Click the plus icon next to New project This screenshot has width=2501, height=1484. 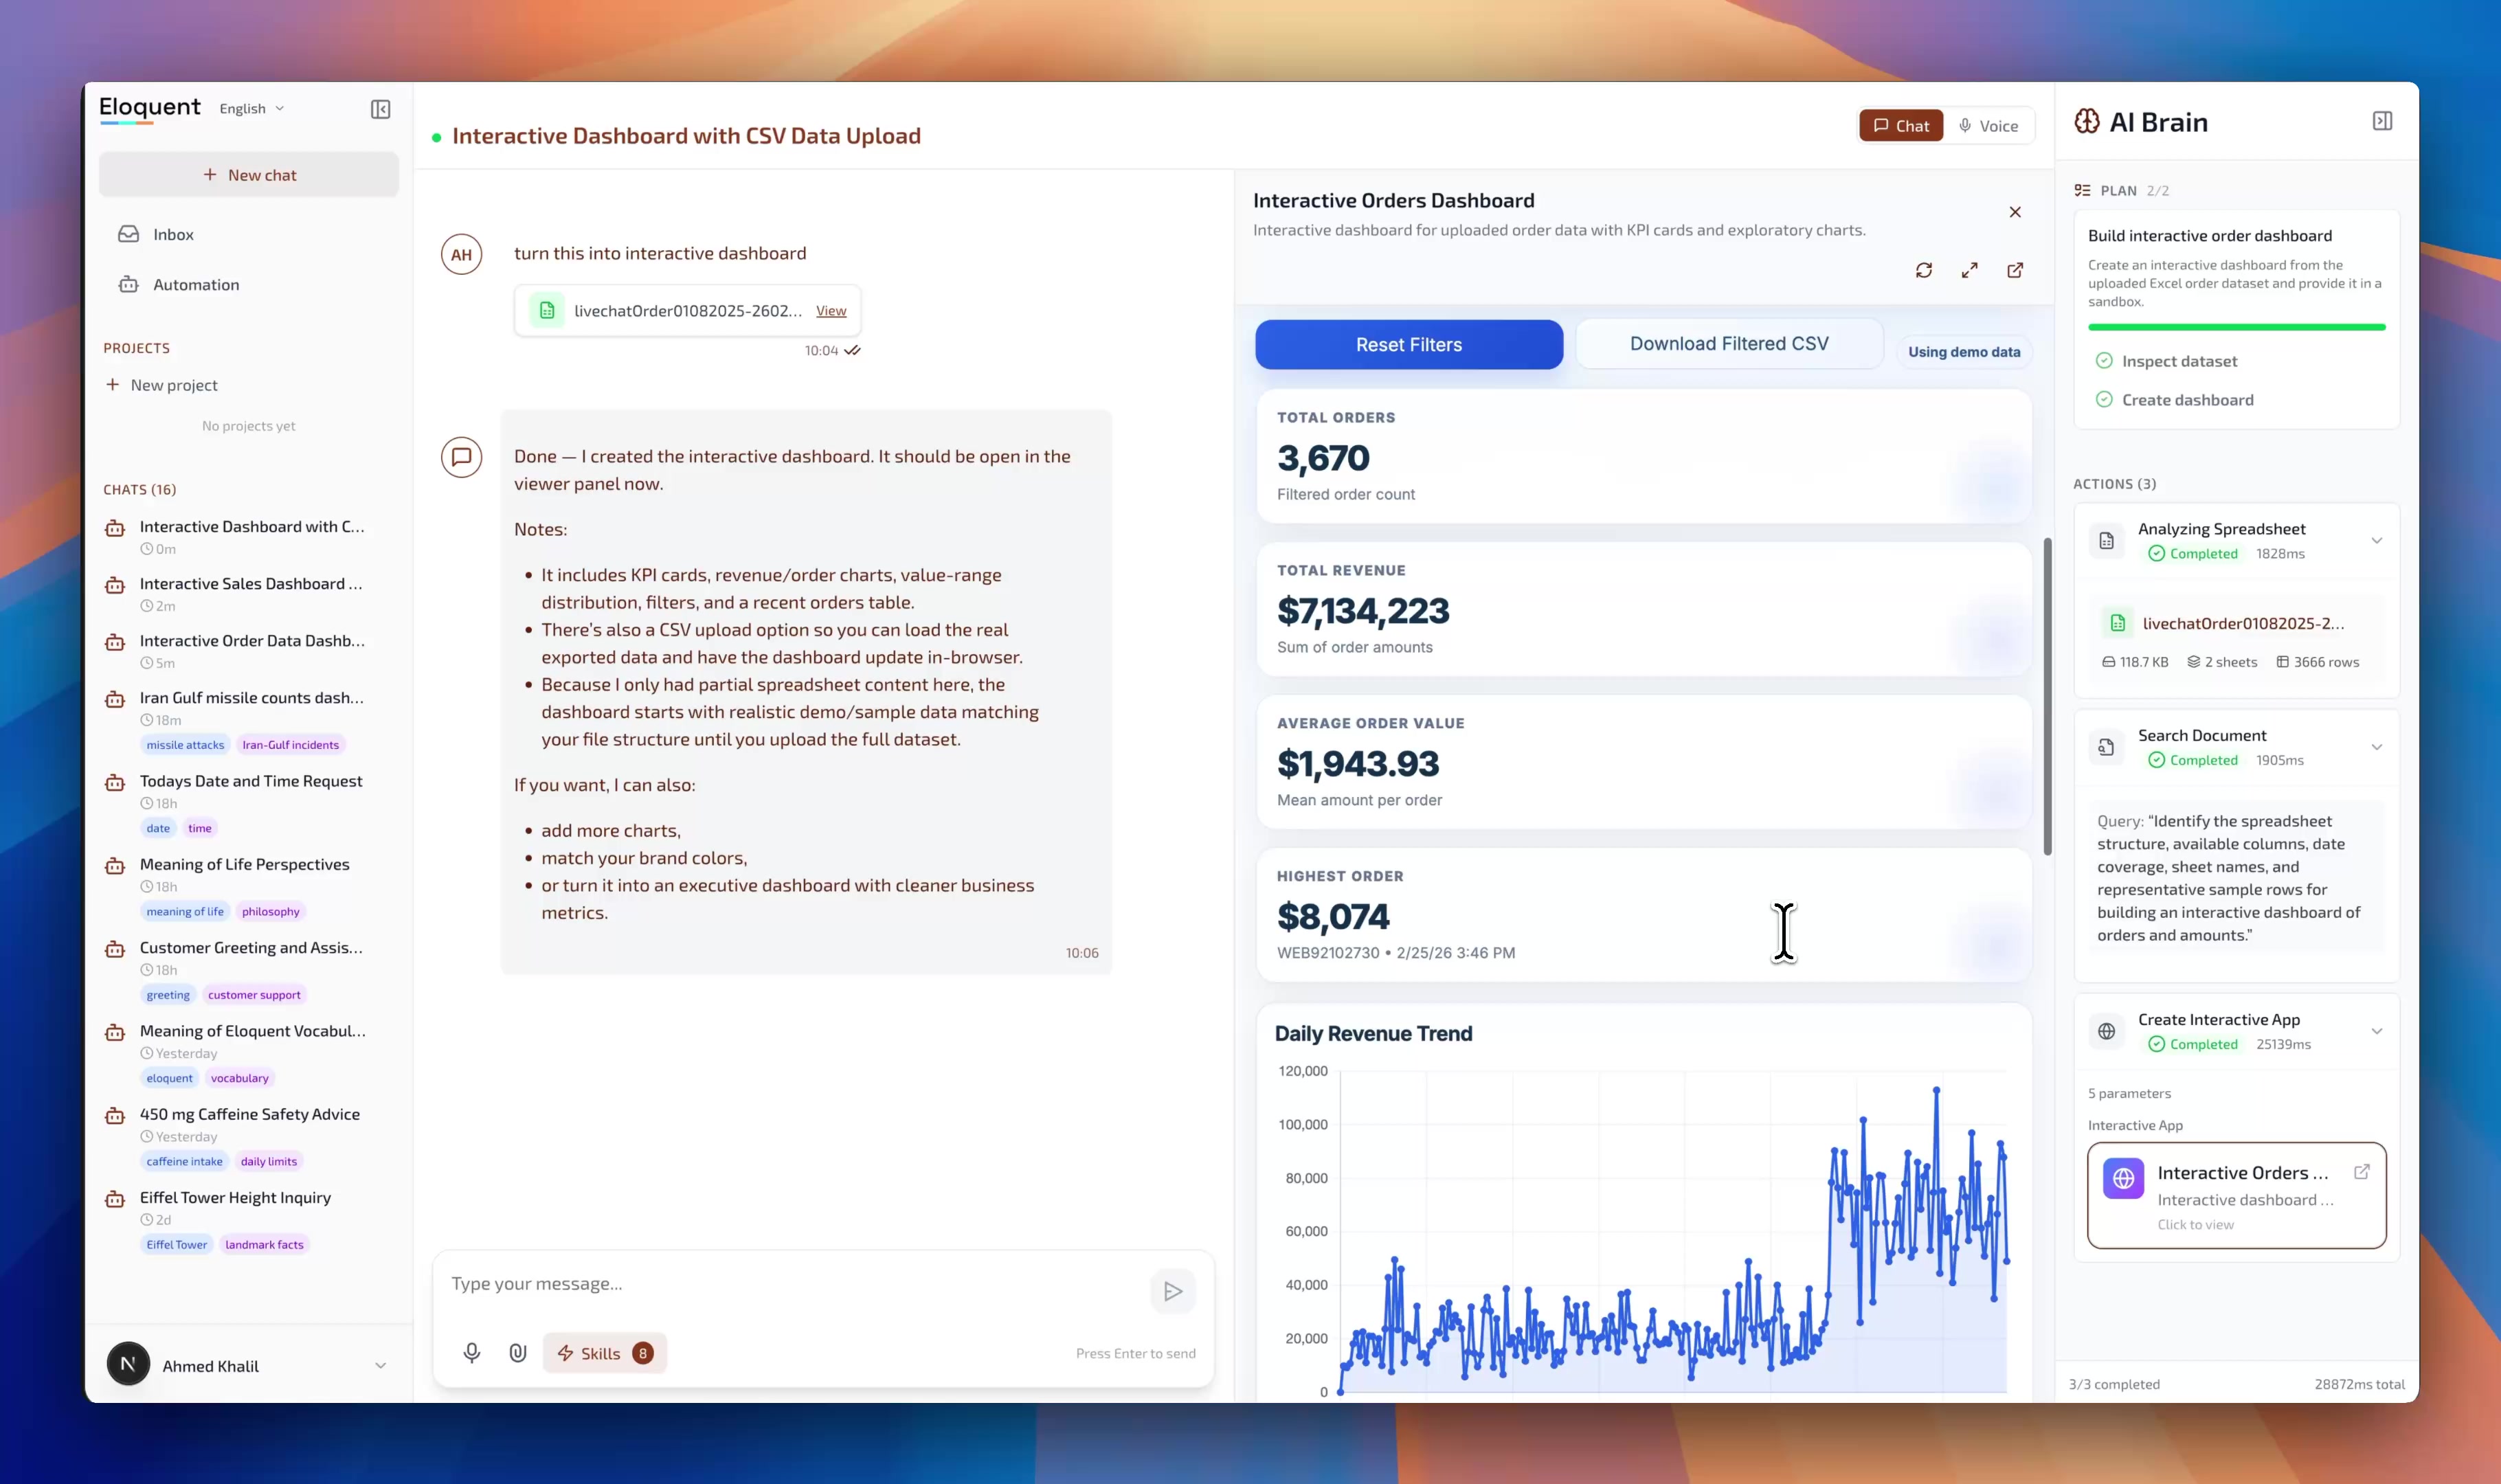112,385
